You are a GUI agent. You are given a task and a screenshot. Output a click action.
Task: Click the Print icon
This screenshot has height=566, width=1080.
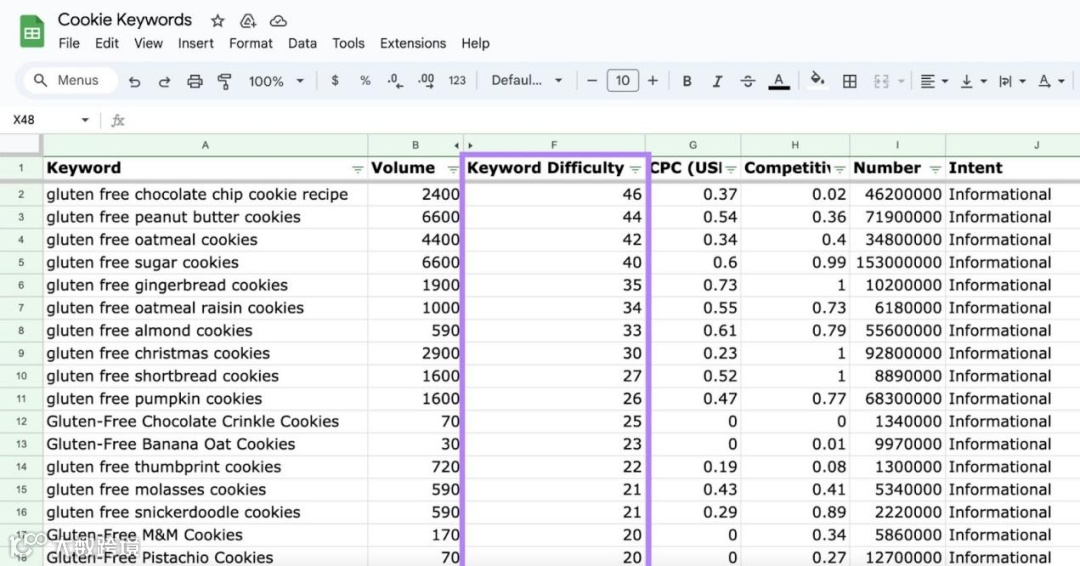pos(195,81)
